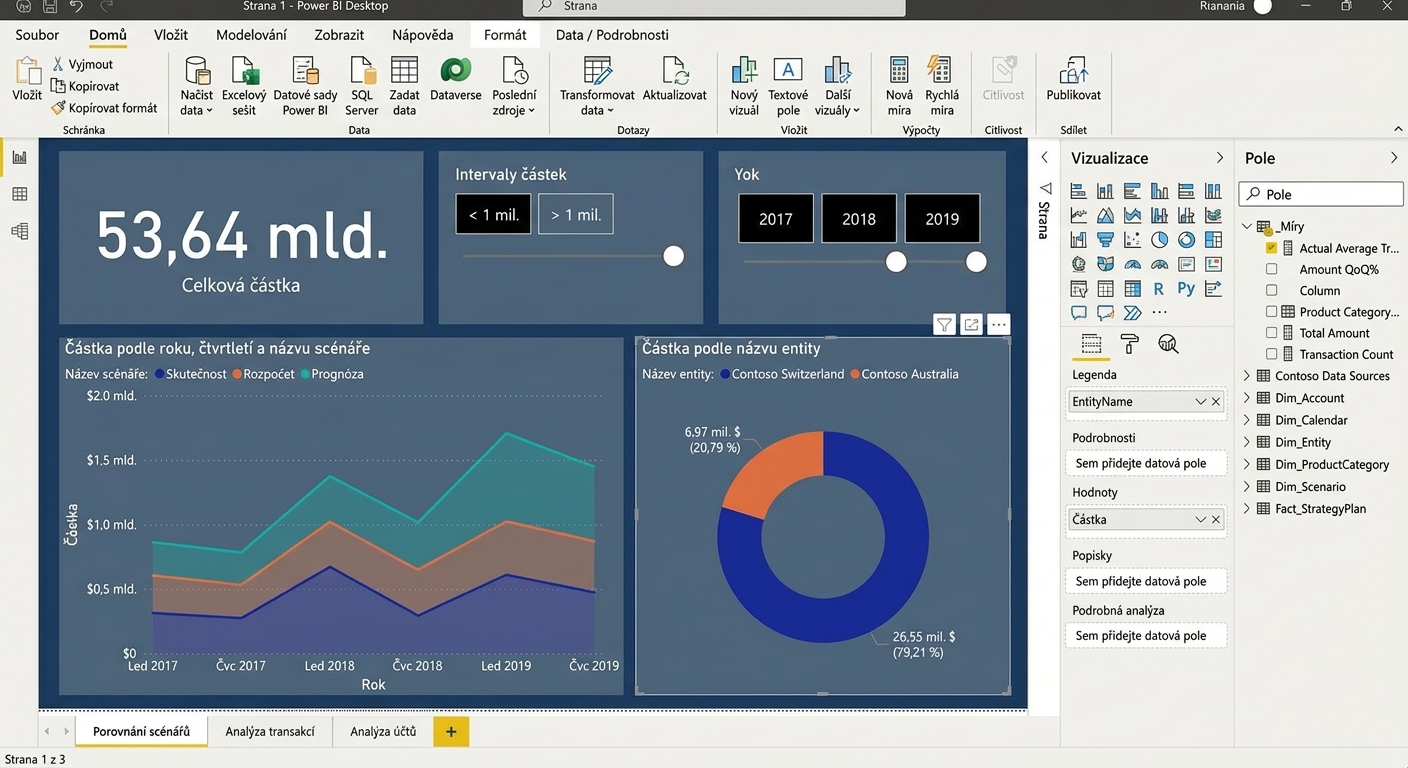The width and height of the screenshot is (1408, 768).
Task: Select the pie chart visual type
Action: pyautogui.click(x=1159, y=239)
